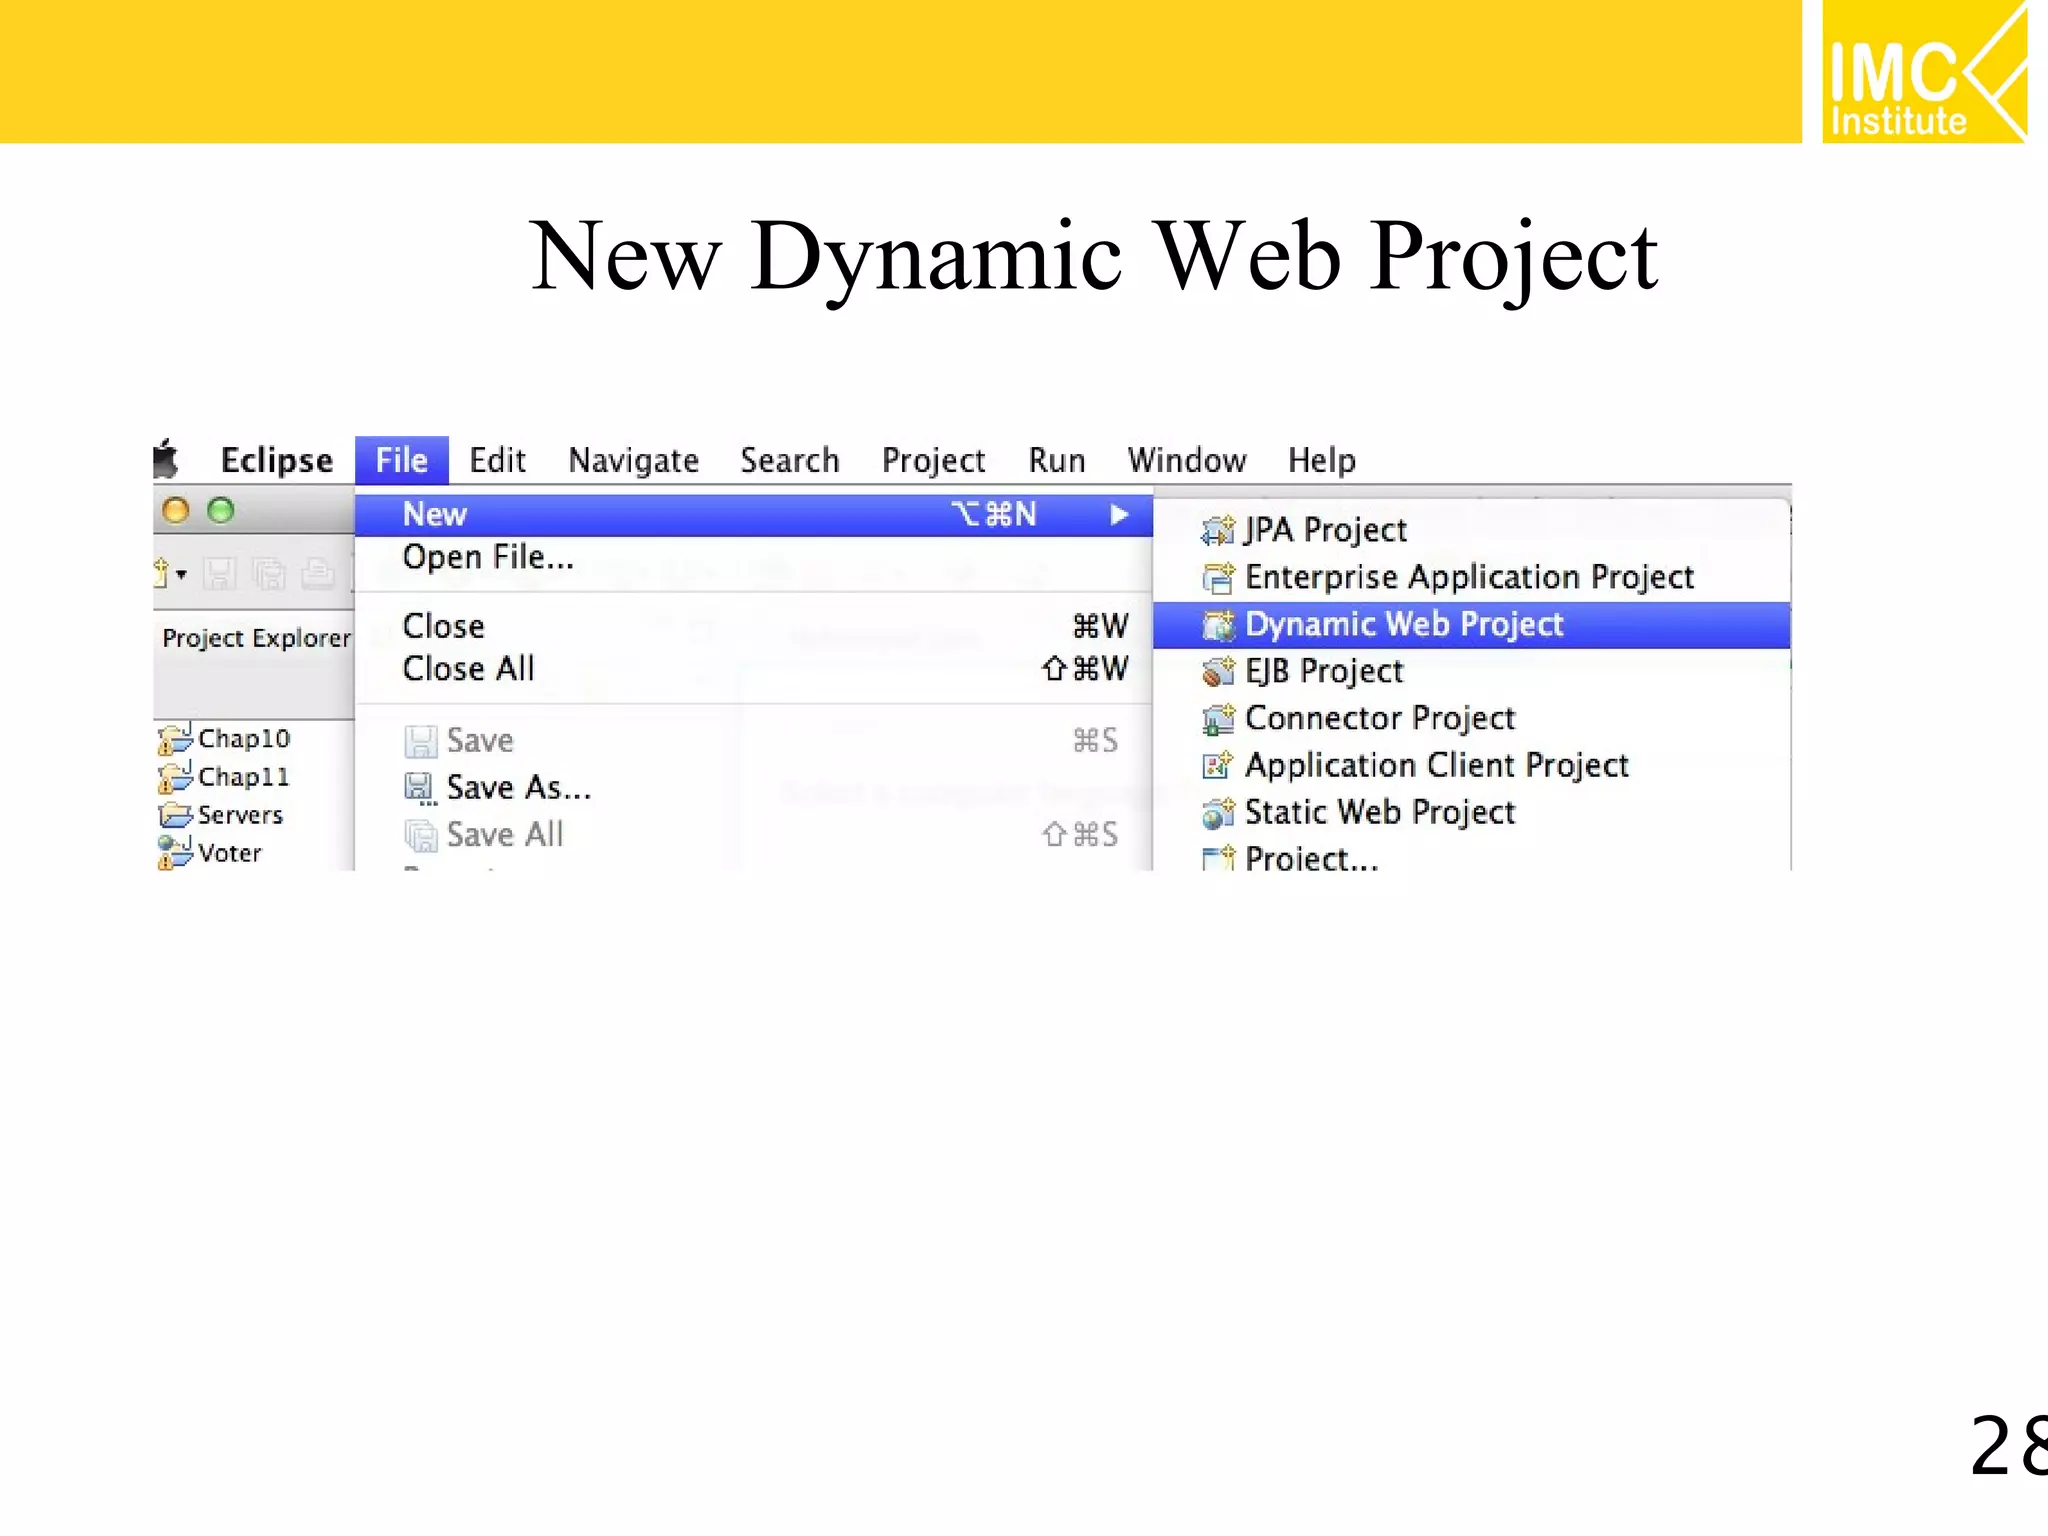Image resolution: width=2048 pixels, height=1536 pixels.
Task: Click the Static Web Project icon
Action: [x=1218, y=812]
